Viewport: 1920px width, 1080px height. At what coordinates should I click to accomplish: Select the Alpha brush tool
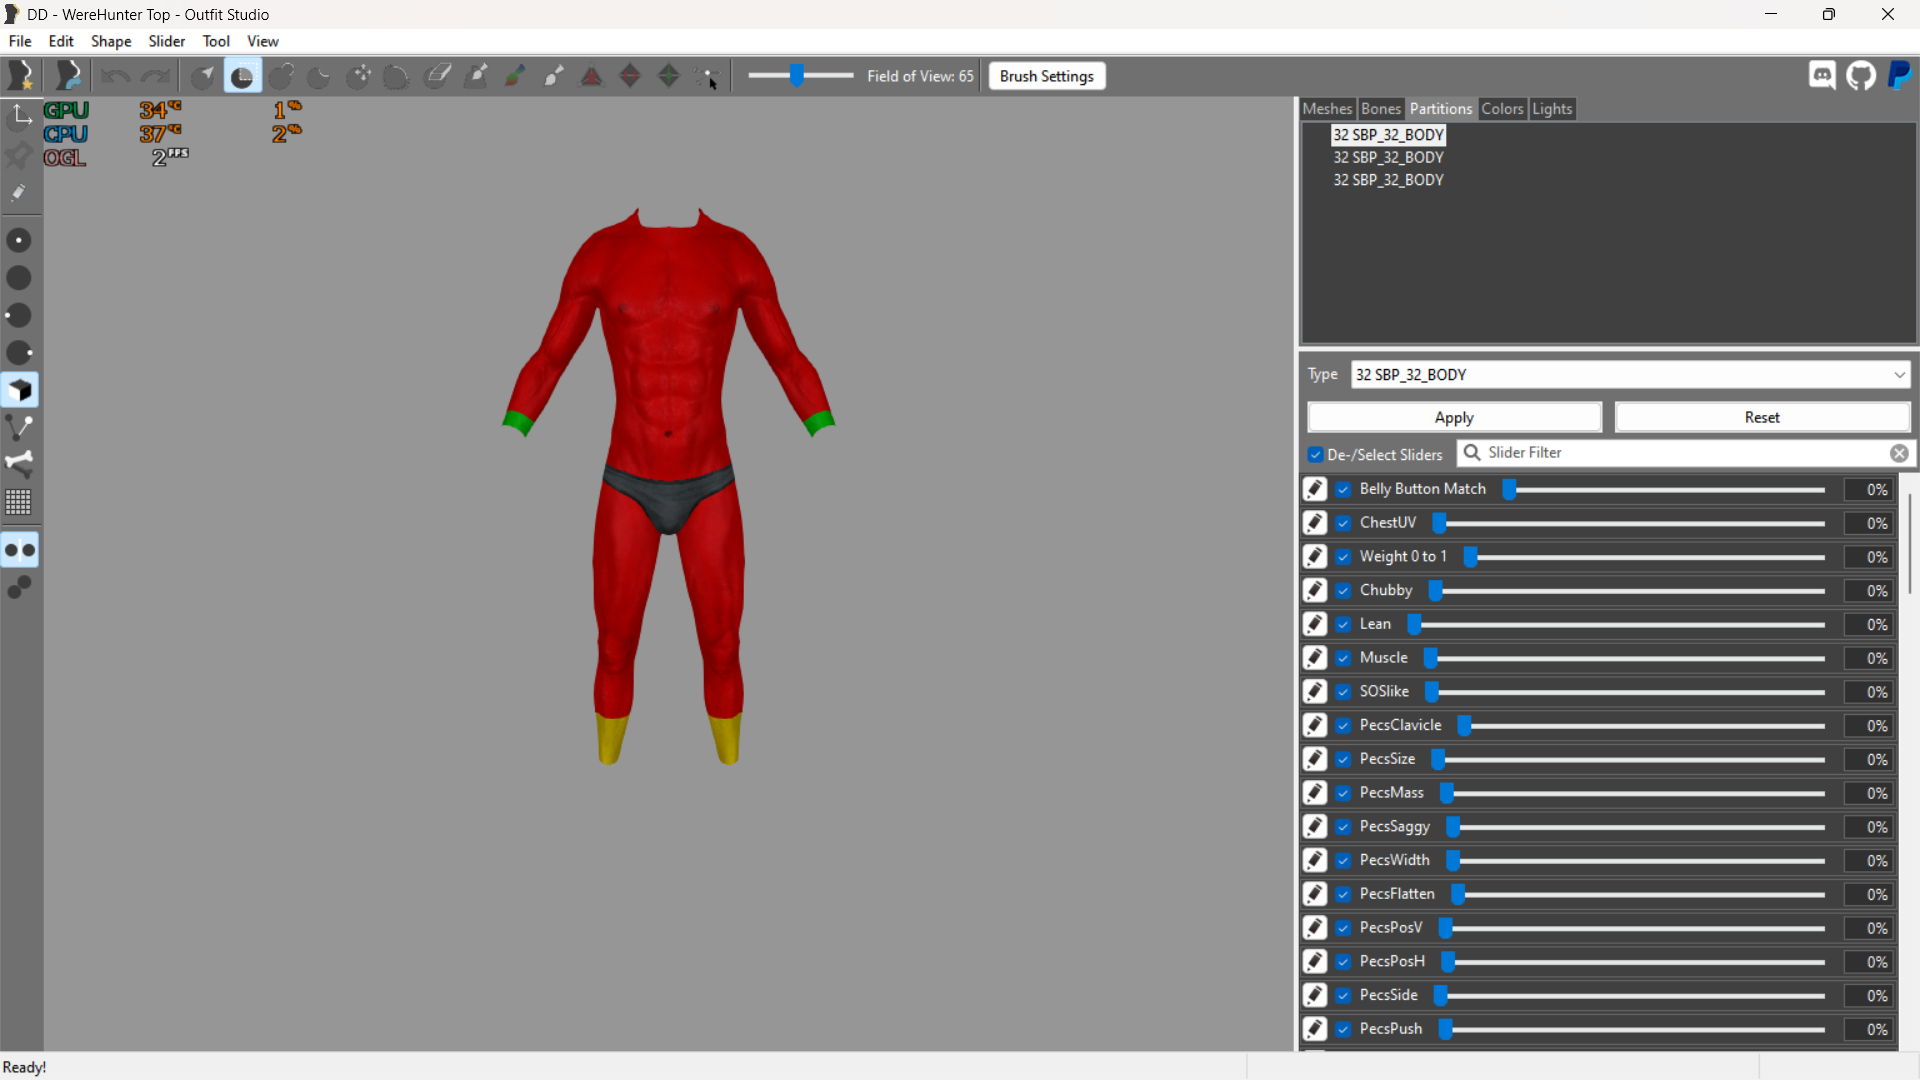coord(553,76)
